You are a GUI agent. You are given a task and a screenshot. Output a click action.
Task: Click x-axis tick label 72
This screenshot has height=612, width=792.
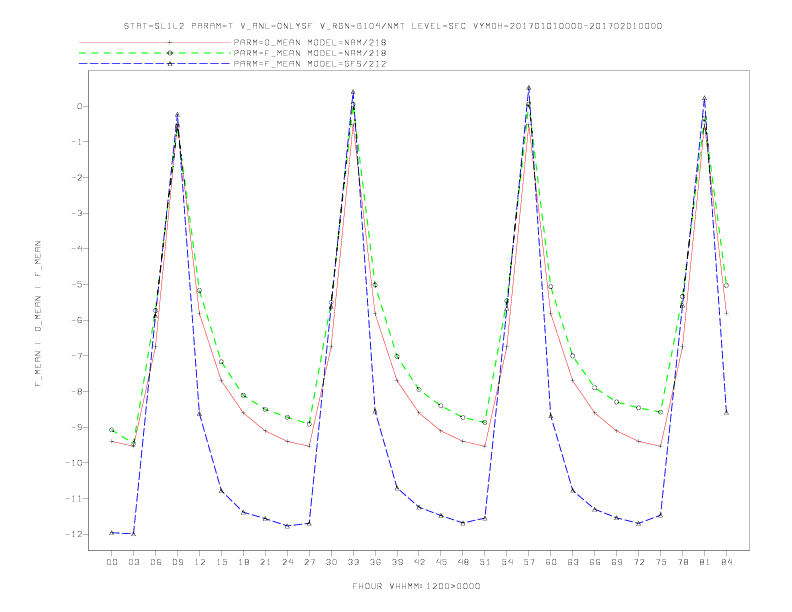tap(638, 562)
